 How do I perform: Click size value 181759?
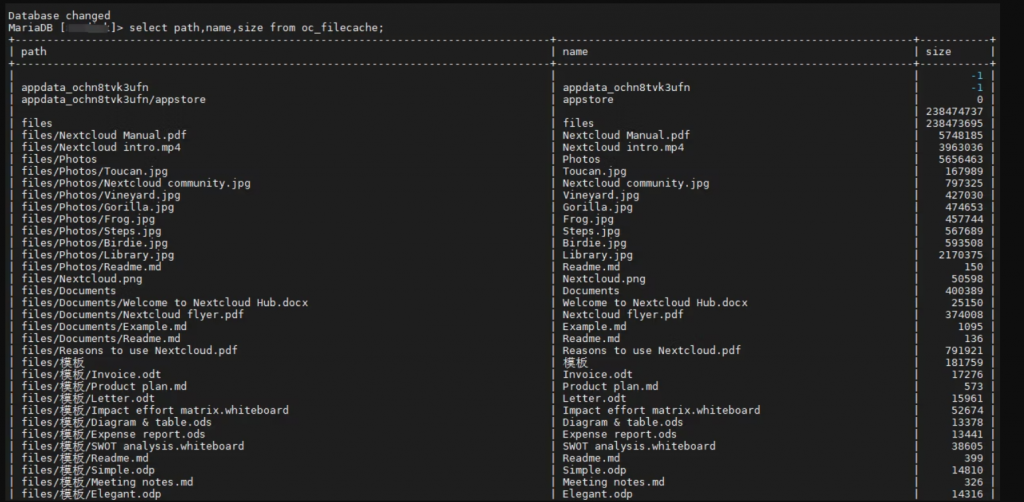(x=964, y=363)
